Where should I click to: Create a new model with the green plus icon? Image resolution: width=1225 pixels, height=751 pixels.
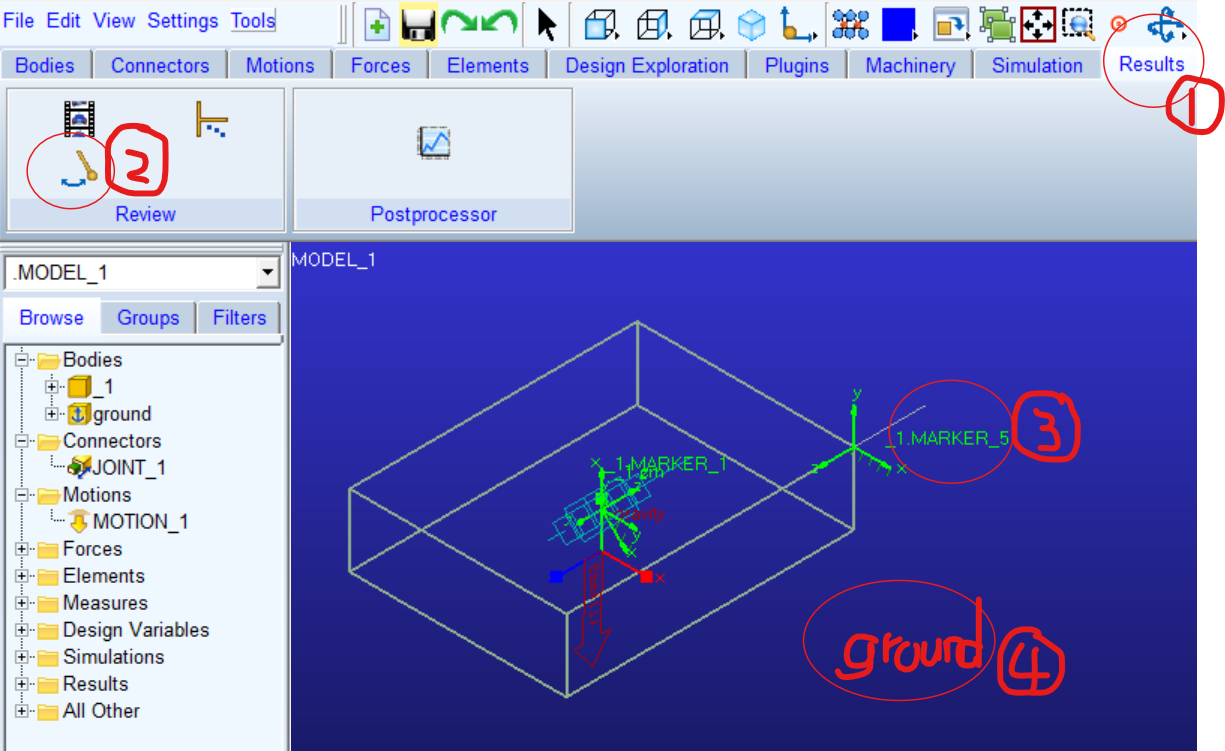(x=378, y=25)
